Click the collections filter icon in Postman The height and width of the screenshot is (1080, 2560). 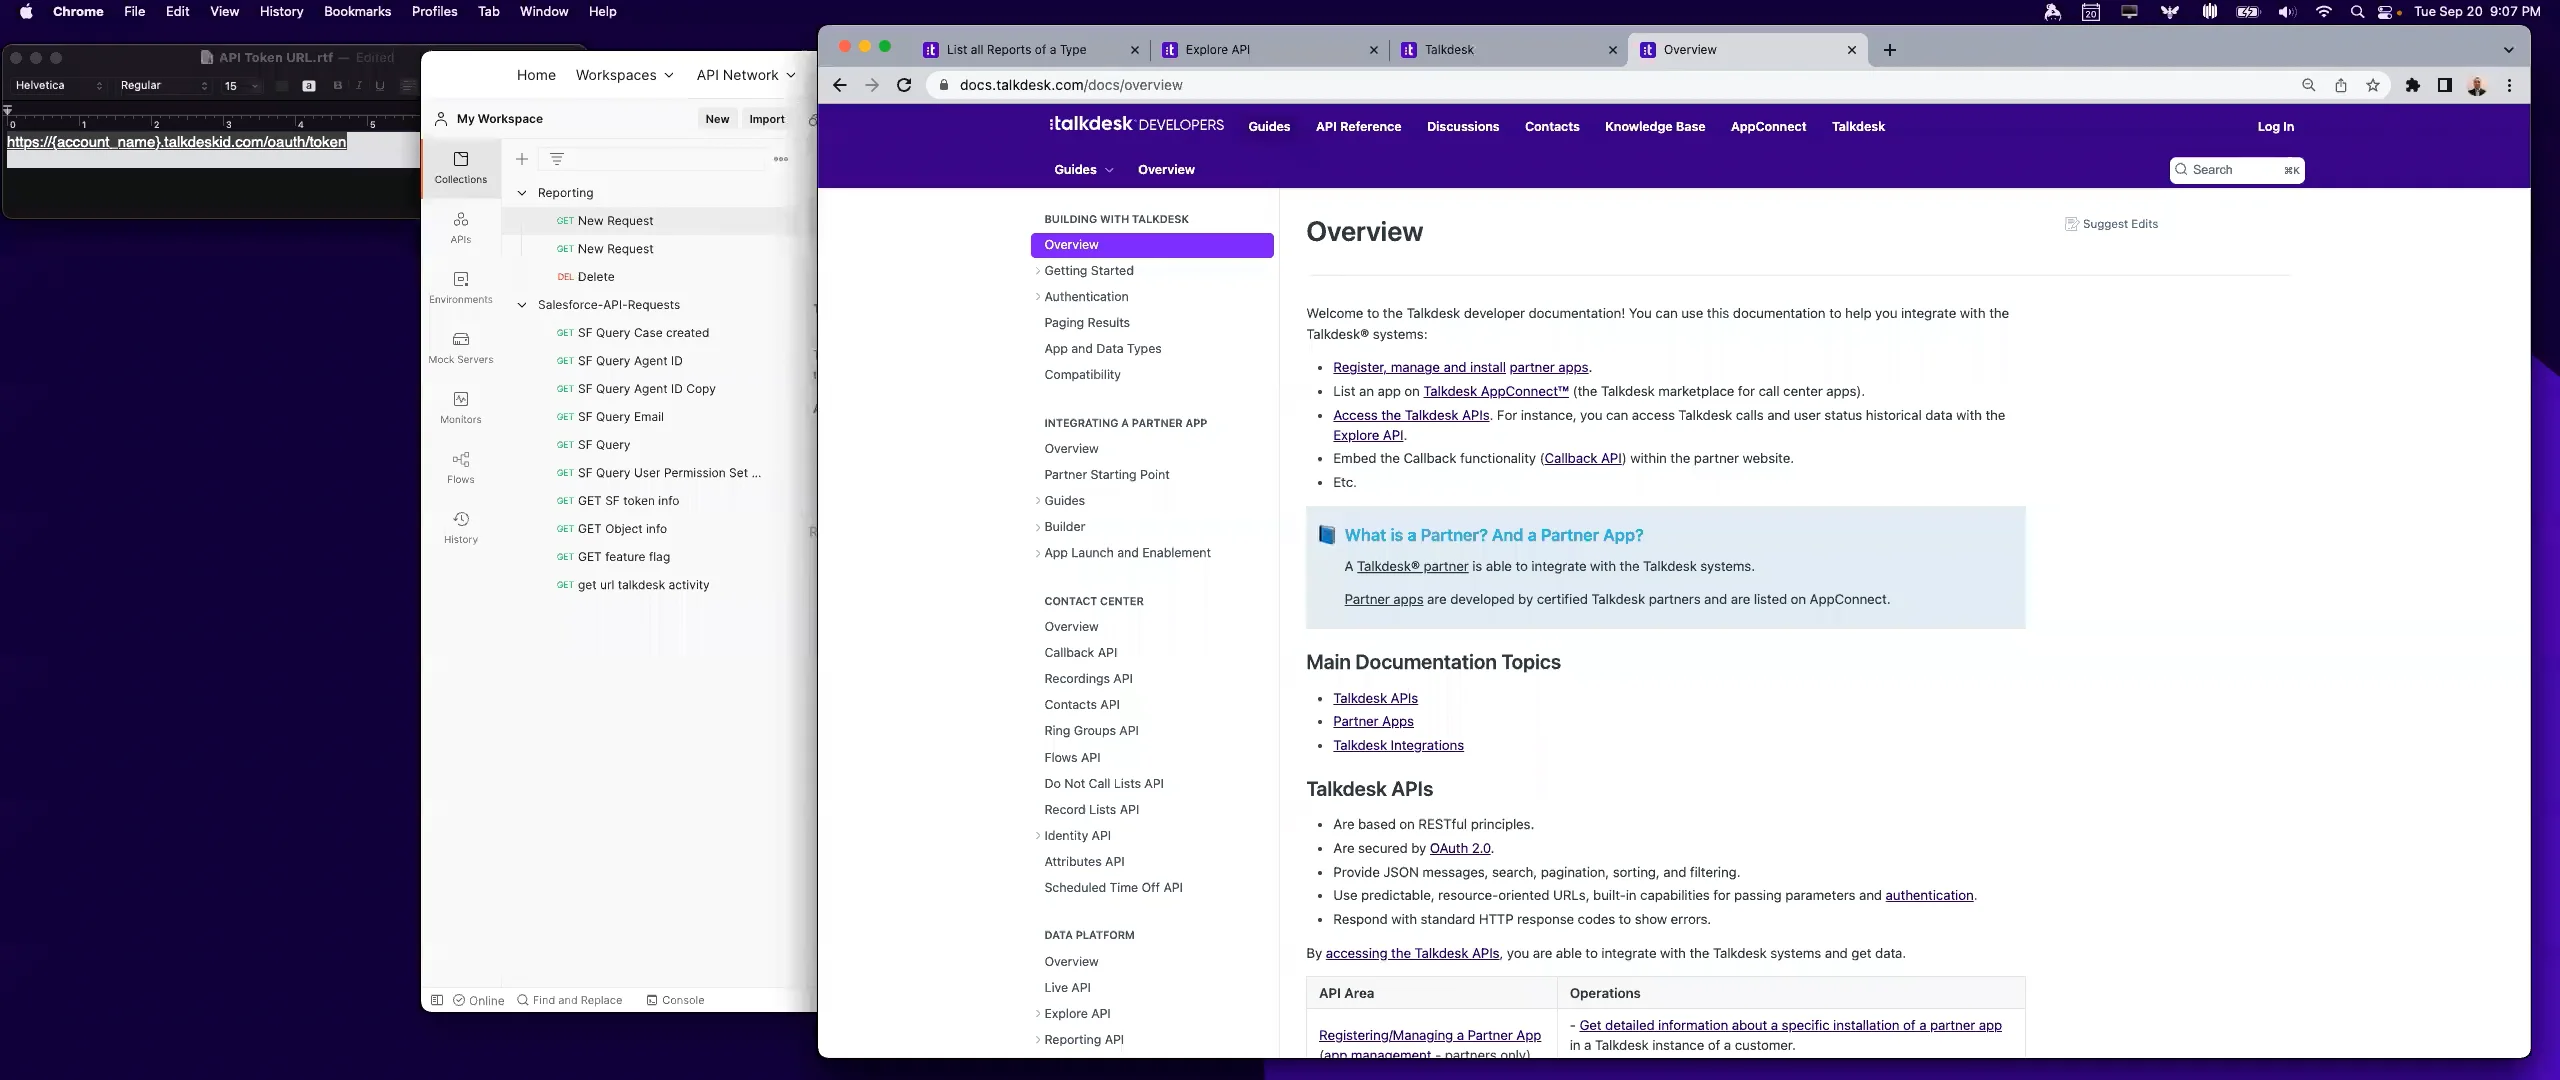pos(557,159)
